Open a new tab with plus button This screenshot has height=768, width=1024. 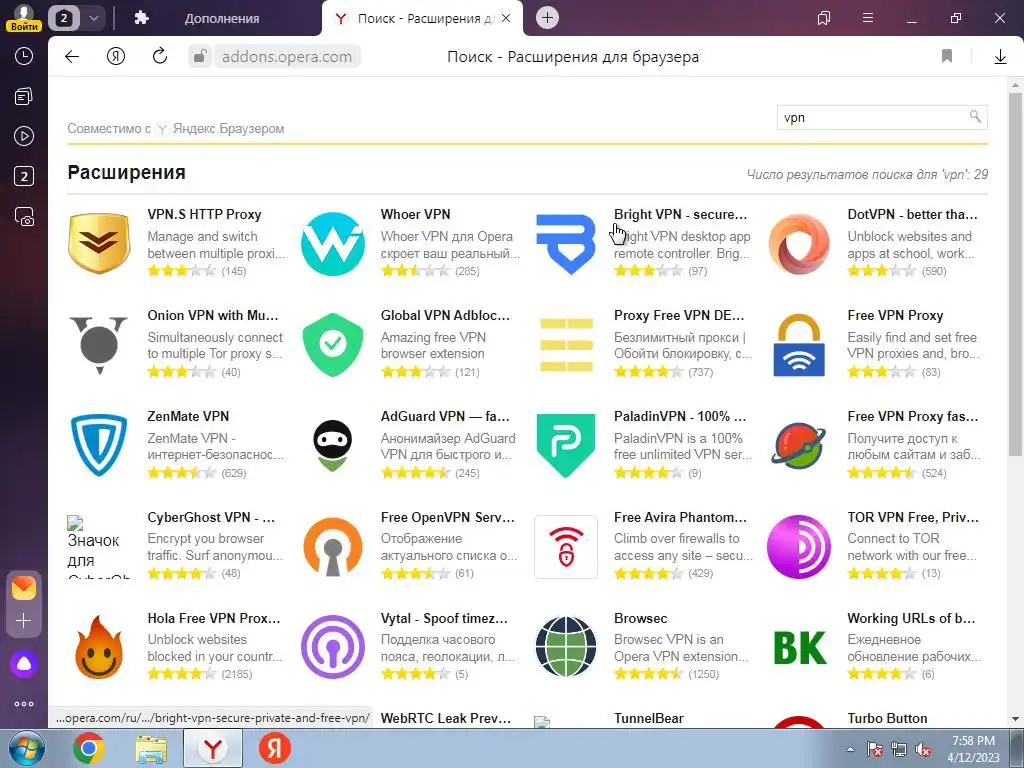click(x=547, y=18)
